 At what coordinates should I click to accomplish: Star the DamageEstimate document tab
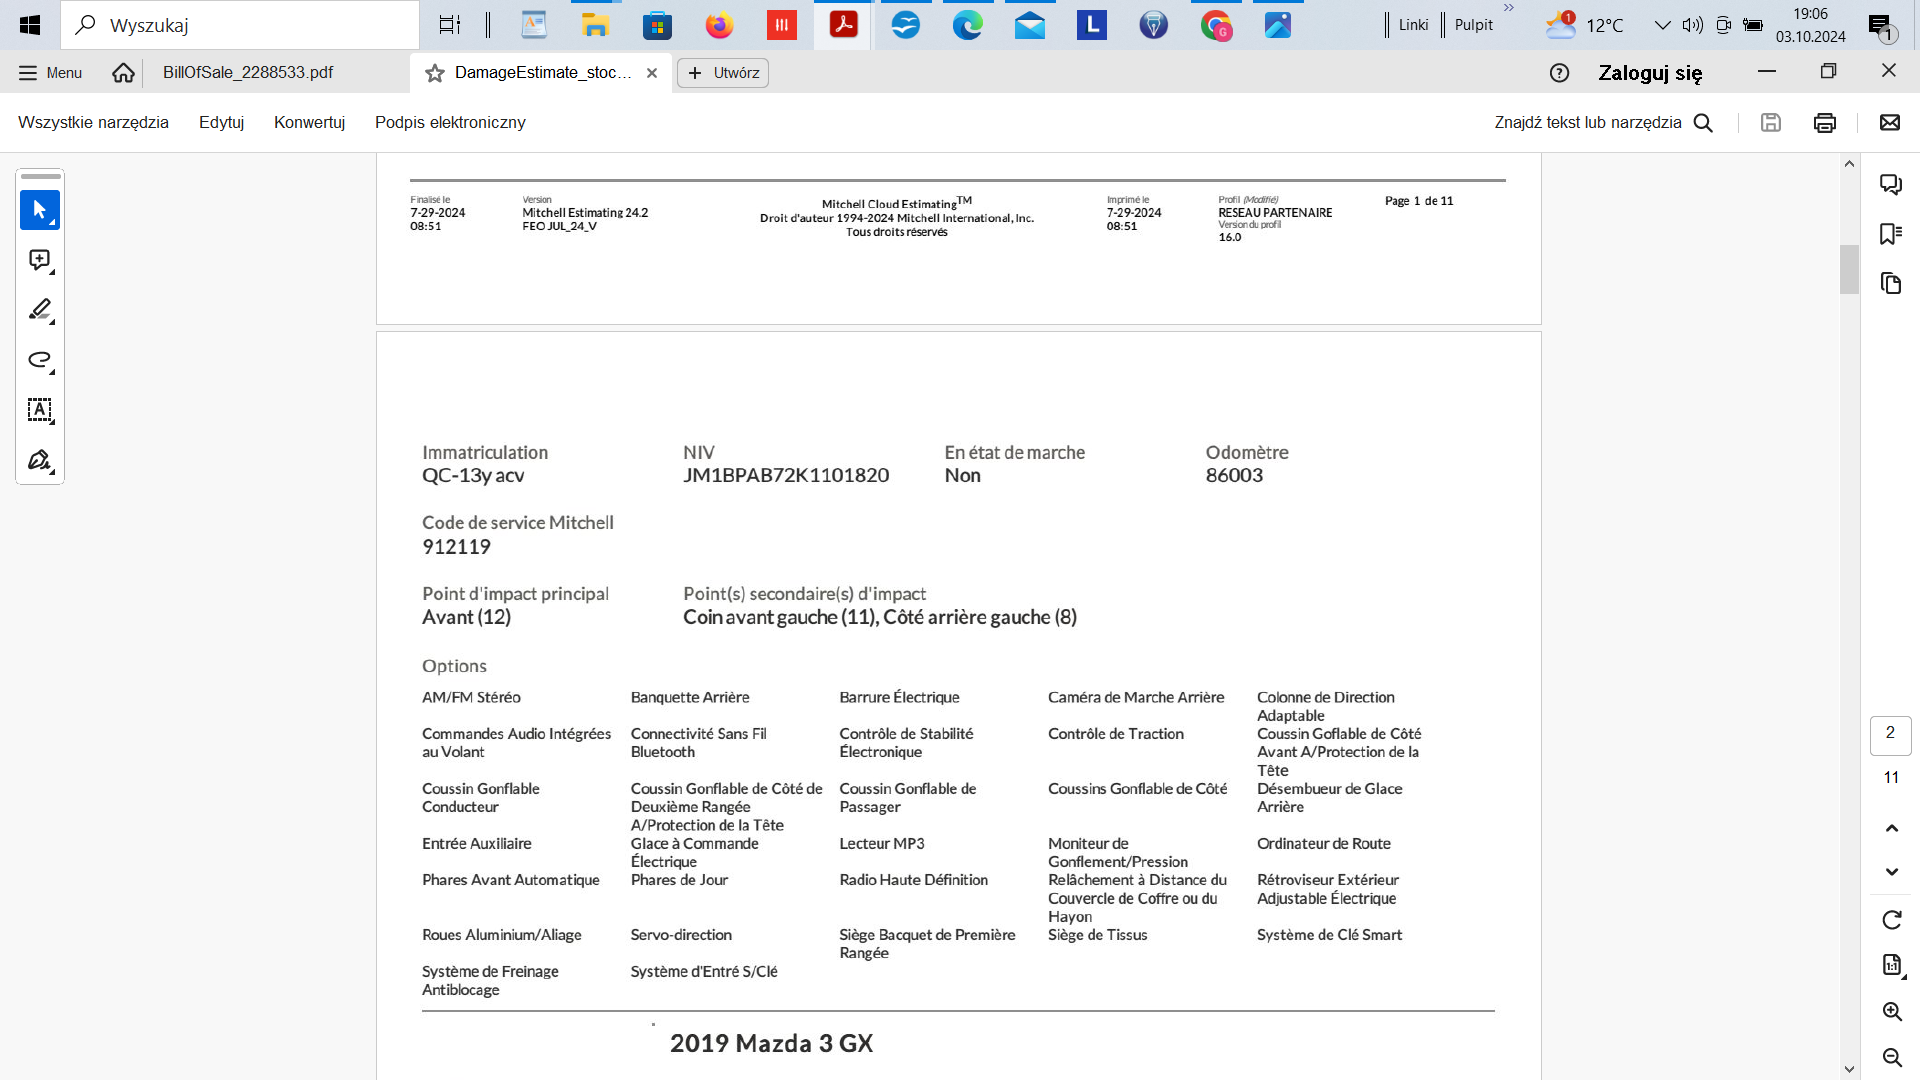point(435,73)
